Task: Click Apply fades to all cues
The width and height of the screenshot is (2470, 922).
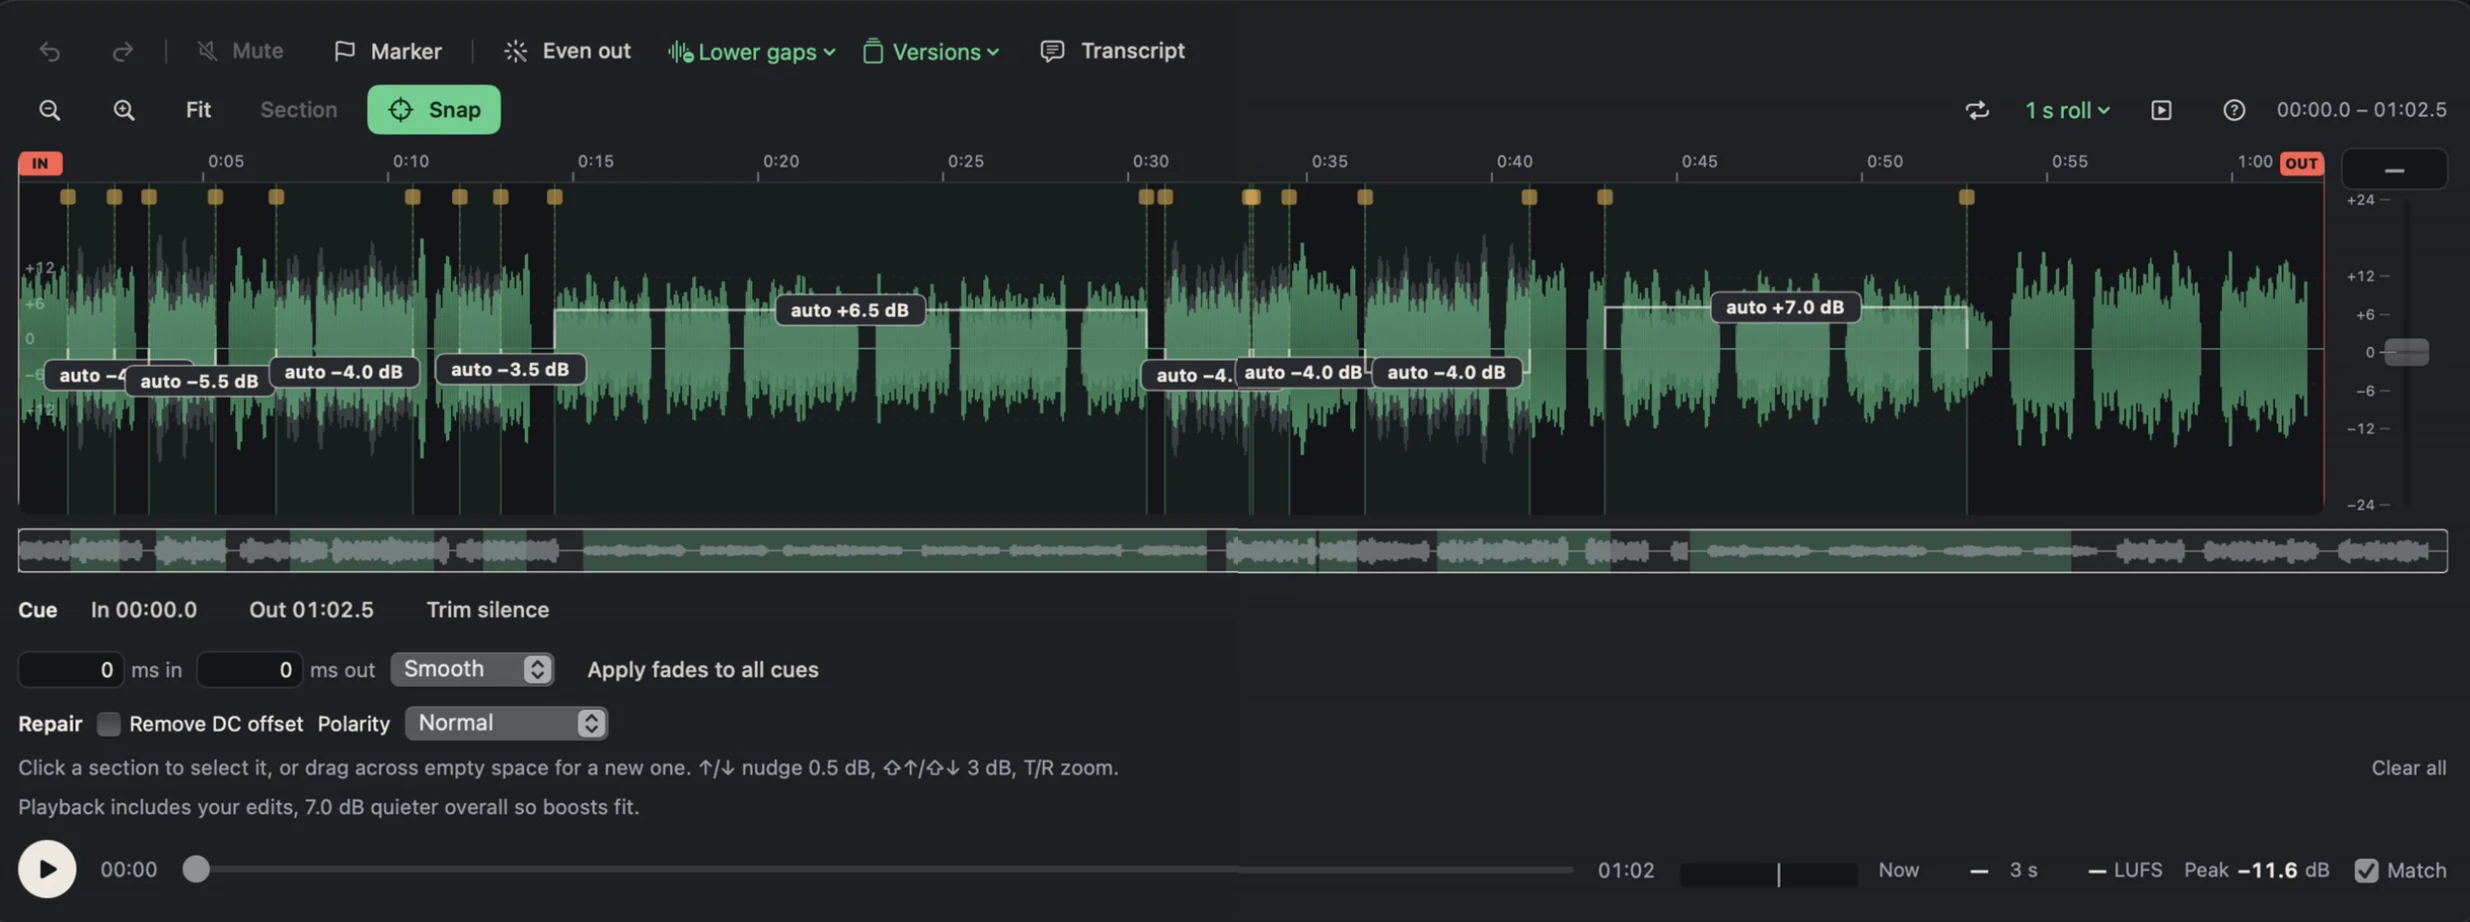Action: click(x=703, y=670)
